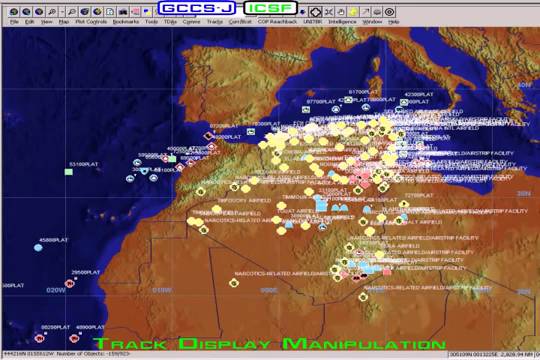Click the document page toolbar icon
This screenshot has height=360, width=540.
(x=110, y=12)
